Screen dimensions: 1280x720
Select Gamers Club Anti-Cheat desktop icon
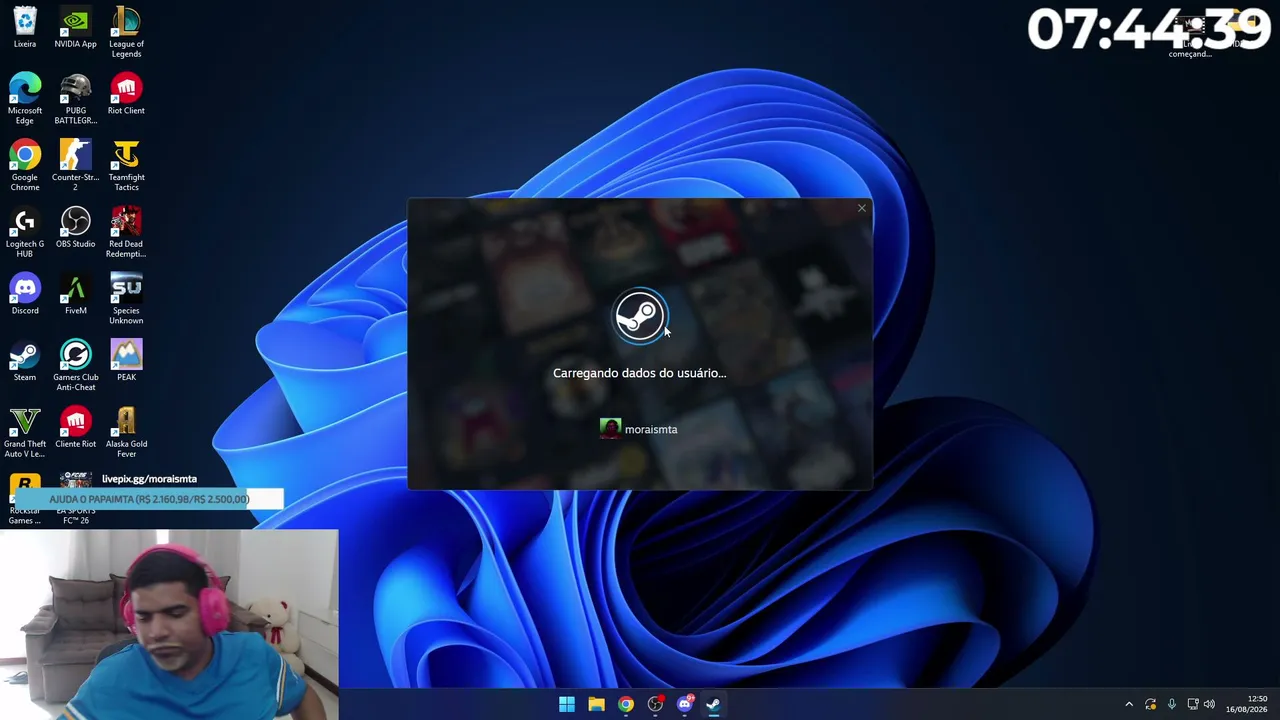click(x=75, y=366)
